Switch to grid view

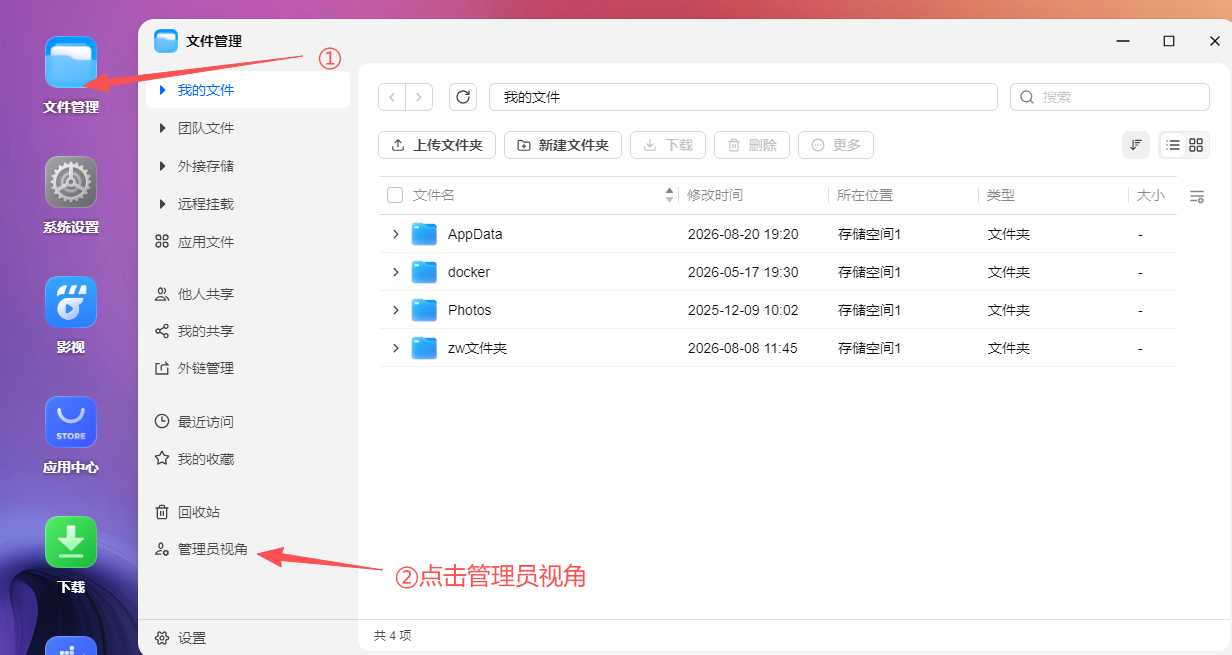[1196, 145]
